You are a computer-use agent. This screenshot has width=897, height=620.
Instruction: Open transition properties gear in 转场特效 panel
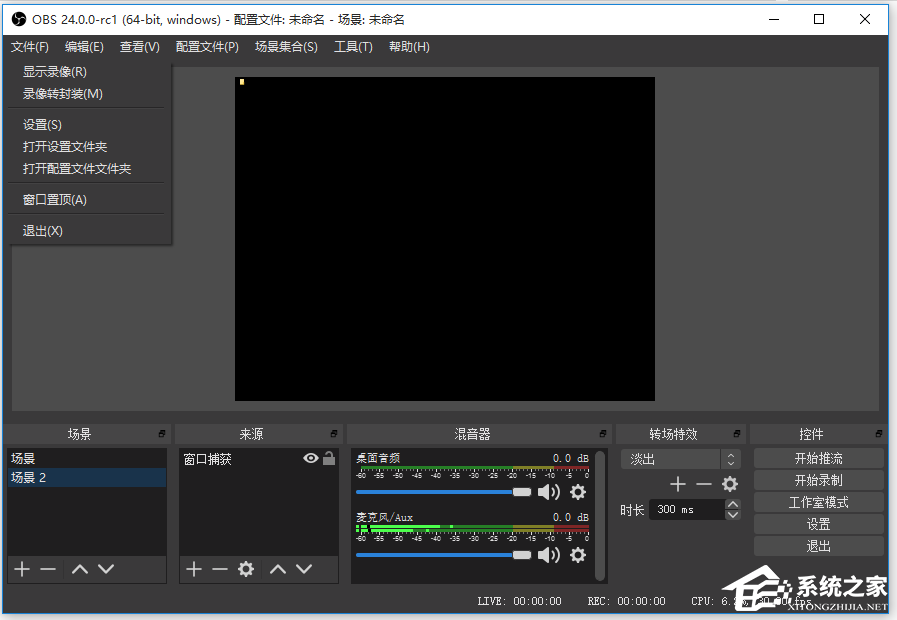(x=729, y=483)
